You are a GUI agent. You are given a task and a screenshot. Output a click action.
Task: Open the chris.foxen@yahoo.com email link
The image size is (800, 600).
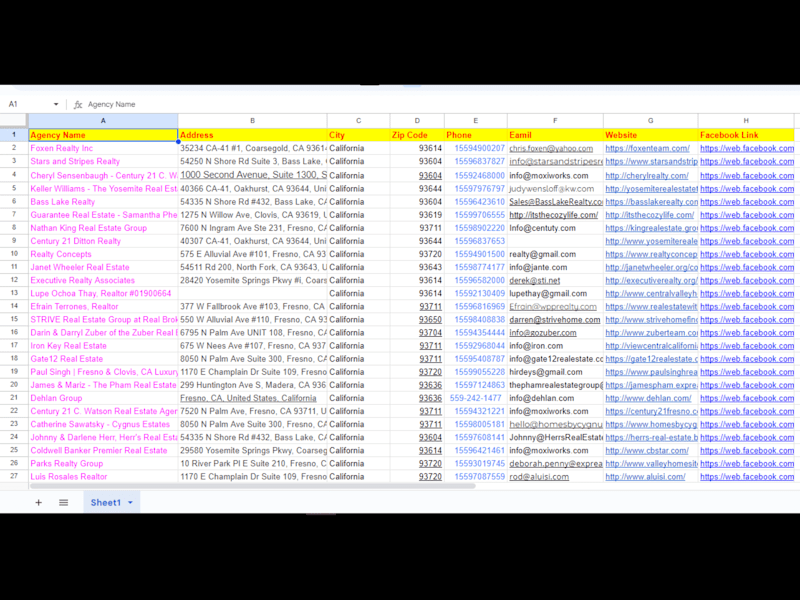[551, 148]
